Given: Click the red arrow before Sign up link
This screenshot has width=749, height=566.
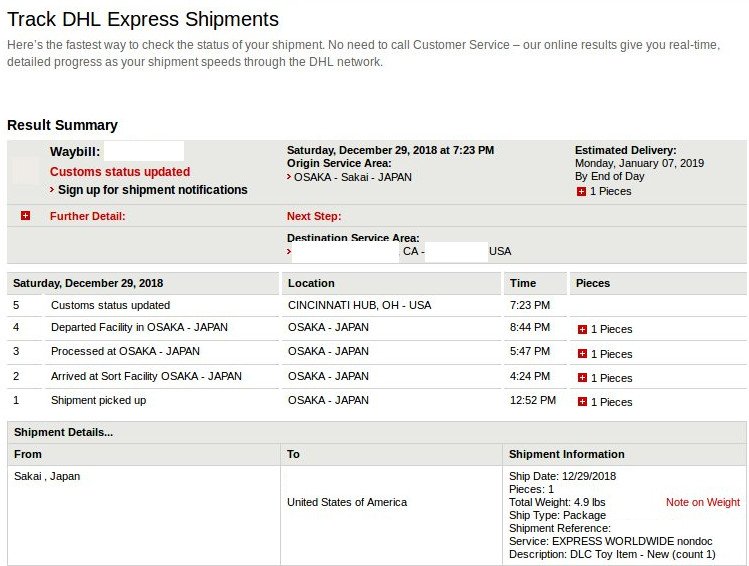Looking at the screenshot, I should tap(52, 190).
